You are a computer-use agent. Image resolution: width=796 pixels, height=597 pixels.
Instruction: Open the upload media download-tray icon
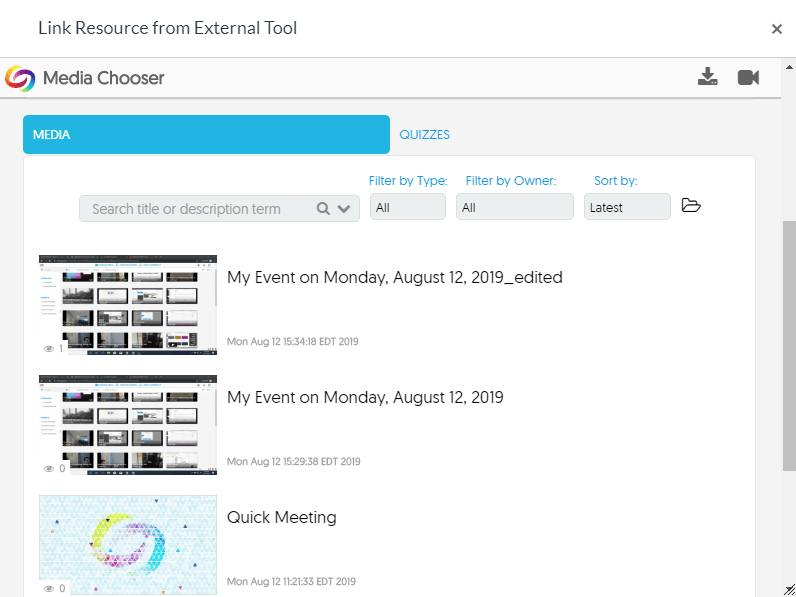click(707, 77)
